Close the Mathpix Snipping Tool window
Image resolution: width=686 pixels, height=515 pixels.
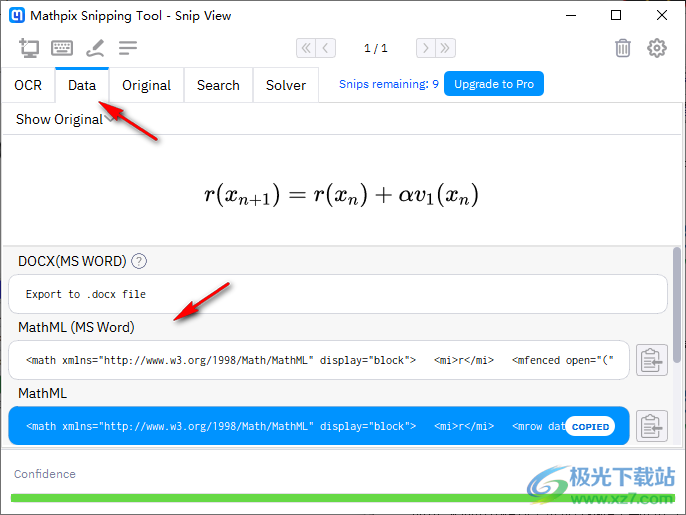click(x=662, y=15)
